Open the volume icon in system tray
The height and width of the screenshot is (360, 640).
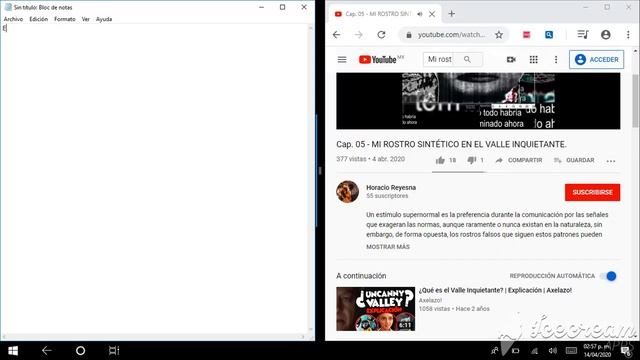[x=553, y=351]
